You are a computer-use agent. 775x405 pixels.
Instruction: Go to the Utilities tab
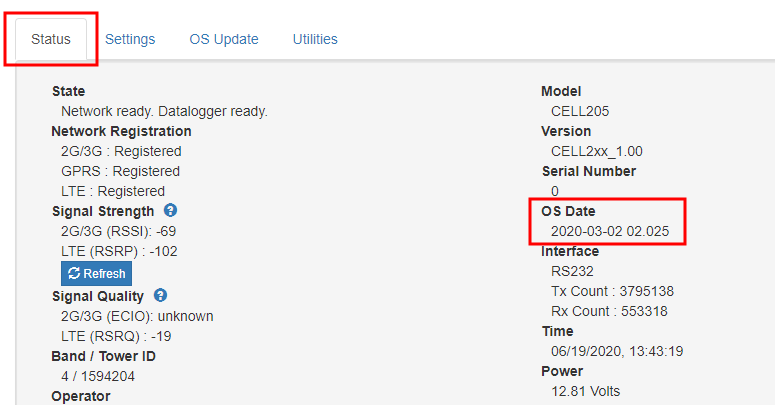coord(315,39)
